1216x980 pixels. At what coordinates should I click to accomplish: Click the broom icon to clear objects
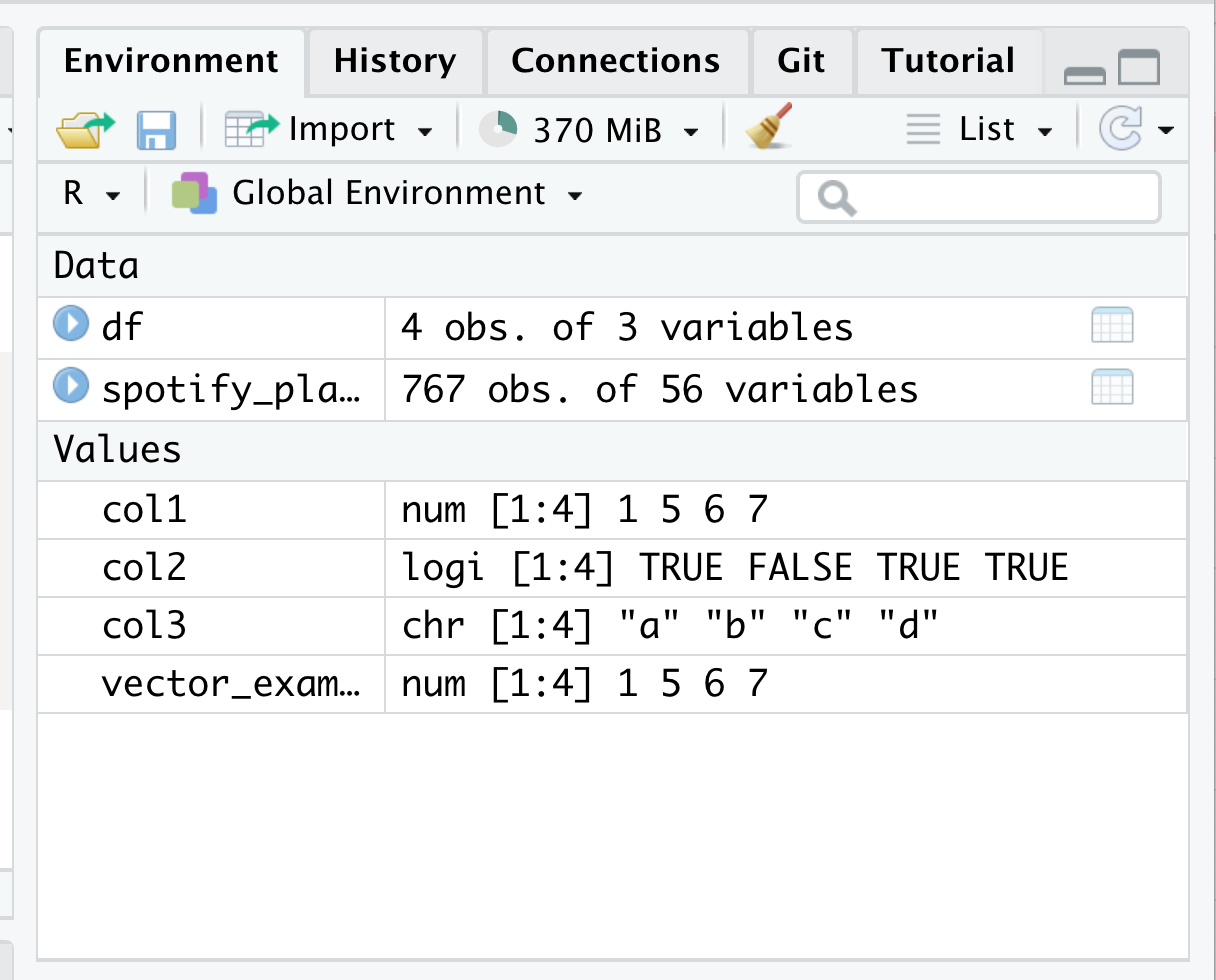769,128
